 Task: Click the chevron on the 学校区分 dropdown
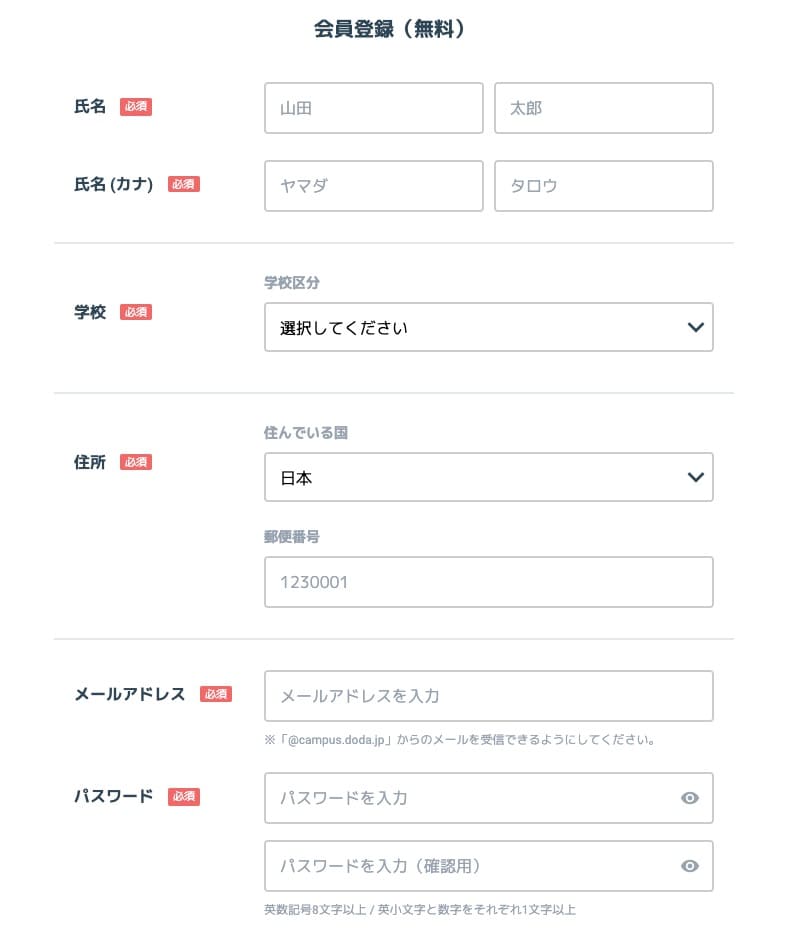(696, 327)
